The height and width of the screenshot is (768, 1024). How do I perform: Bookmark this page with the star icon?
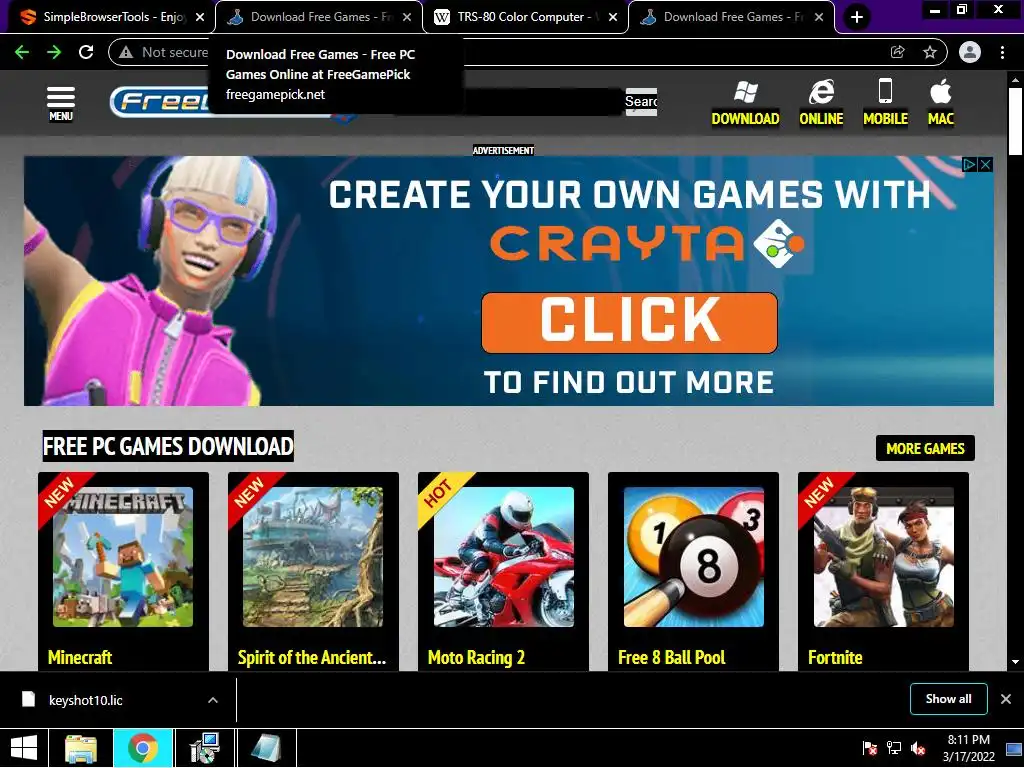pos(930,52)
